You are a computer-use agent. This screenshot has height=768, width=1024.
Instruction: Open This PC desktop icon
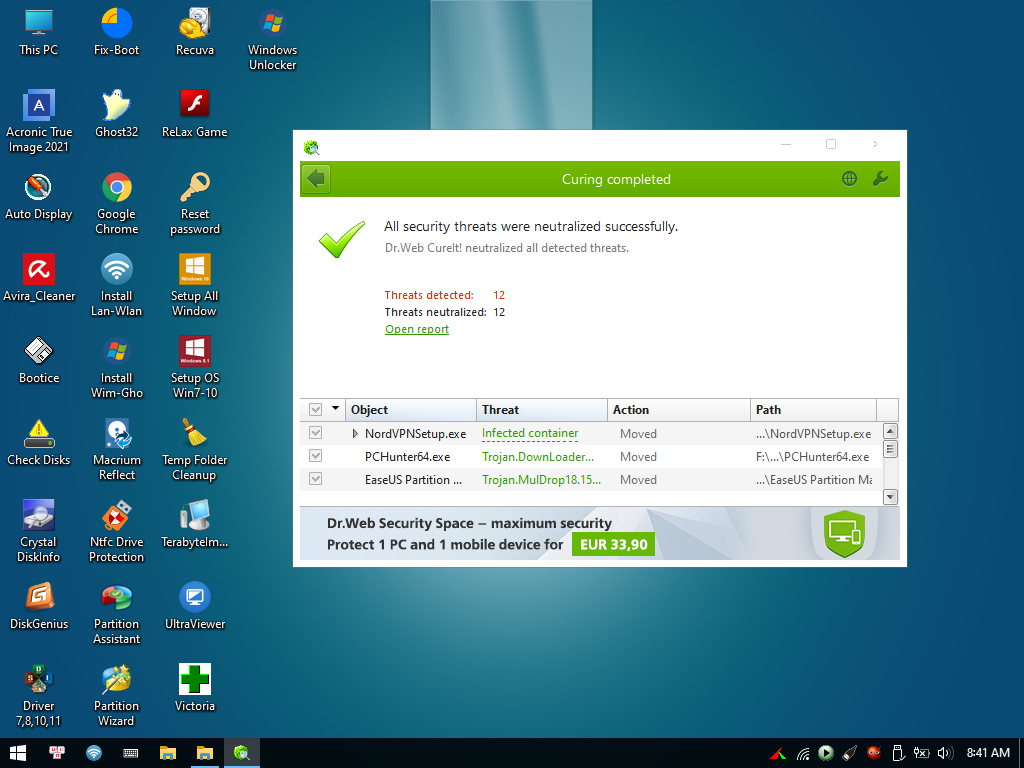(x=39, y=33)
